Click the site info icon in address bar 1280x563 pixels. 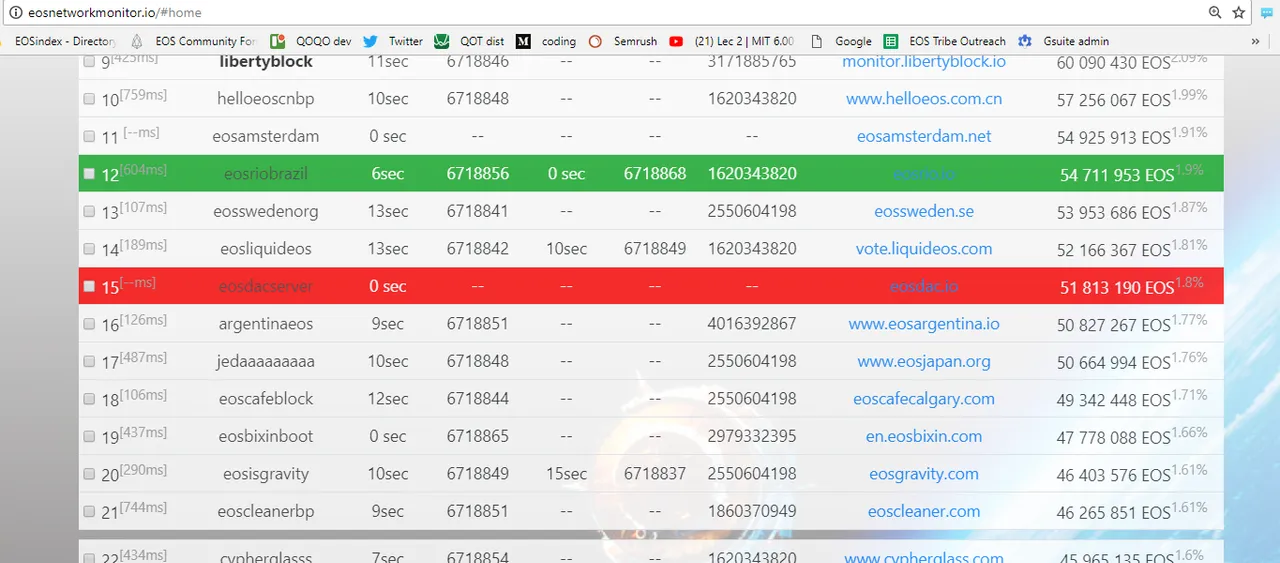pyautogui.click(x=16, y=12)
